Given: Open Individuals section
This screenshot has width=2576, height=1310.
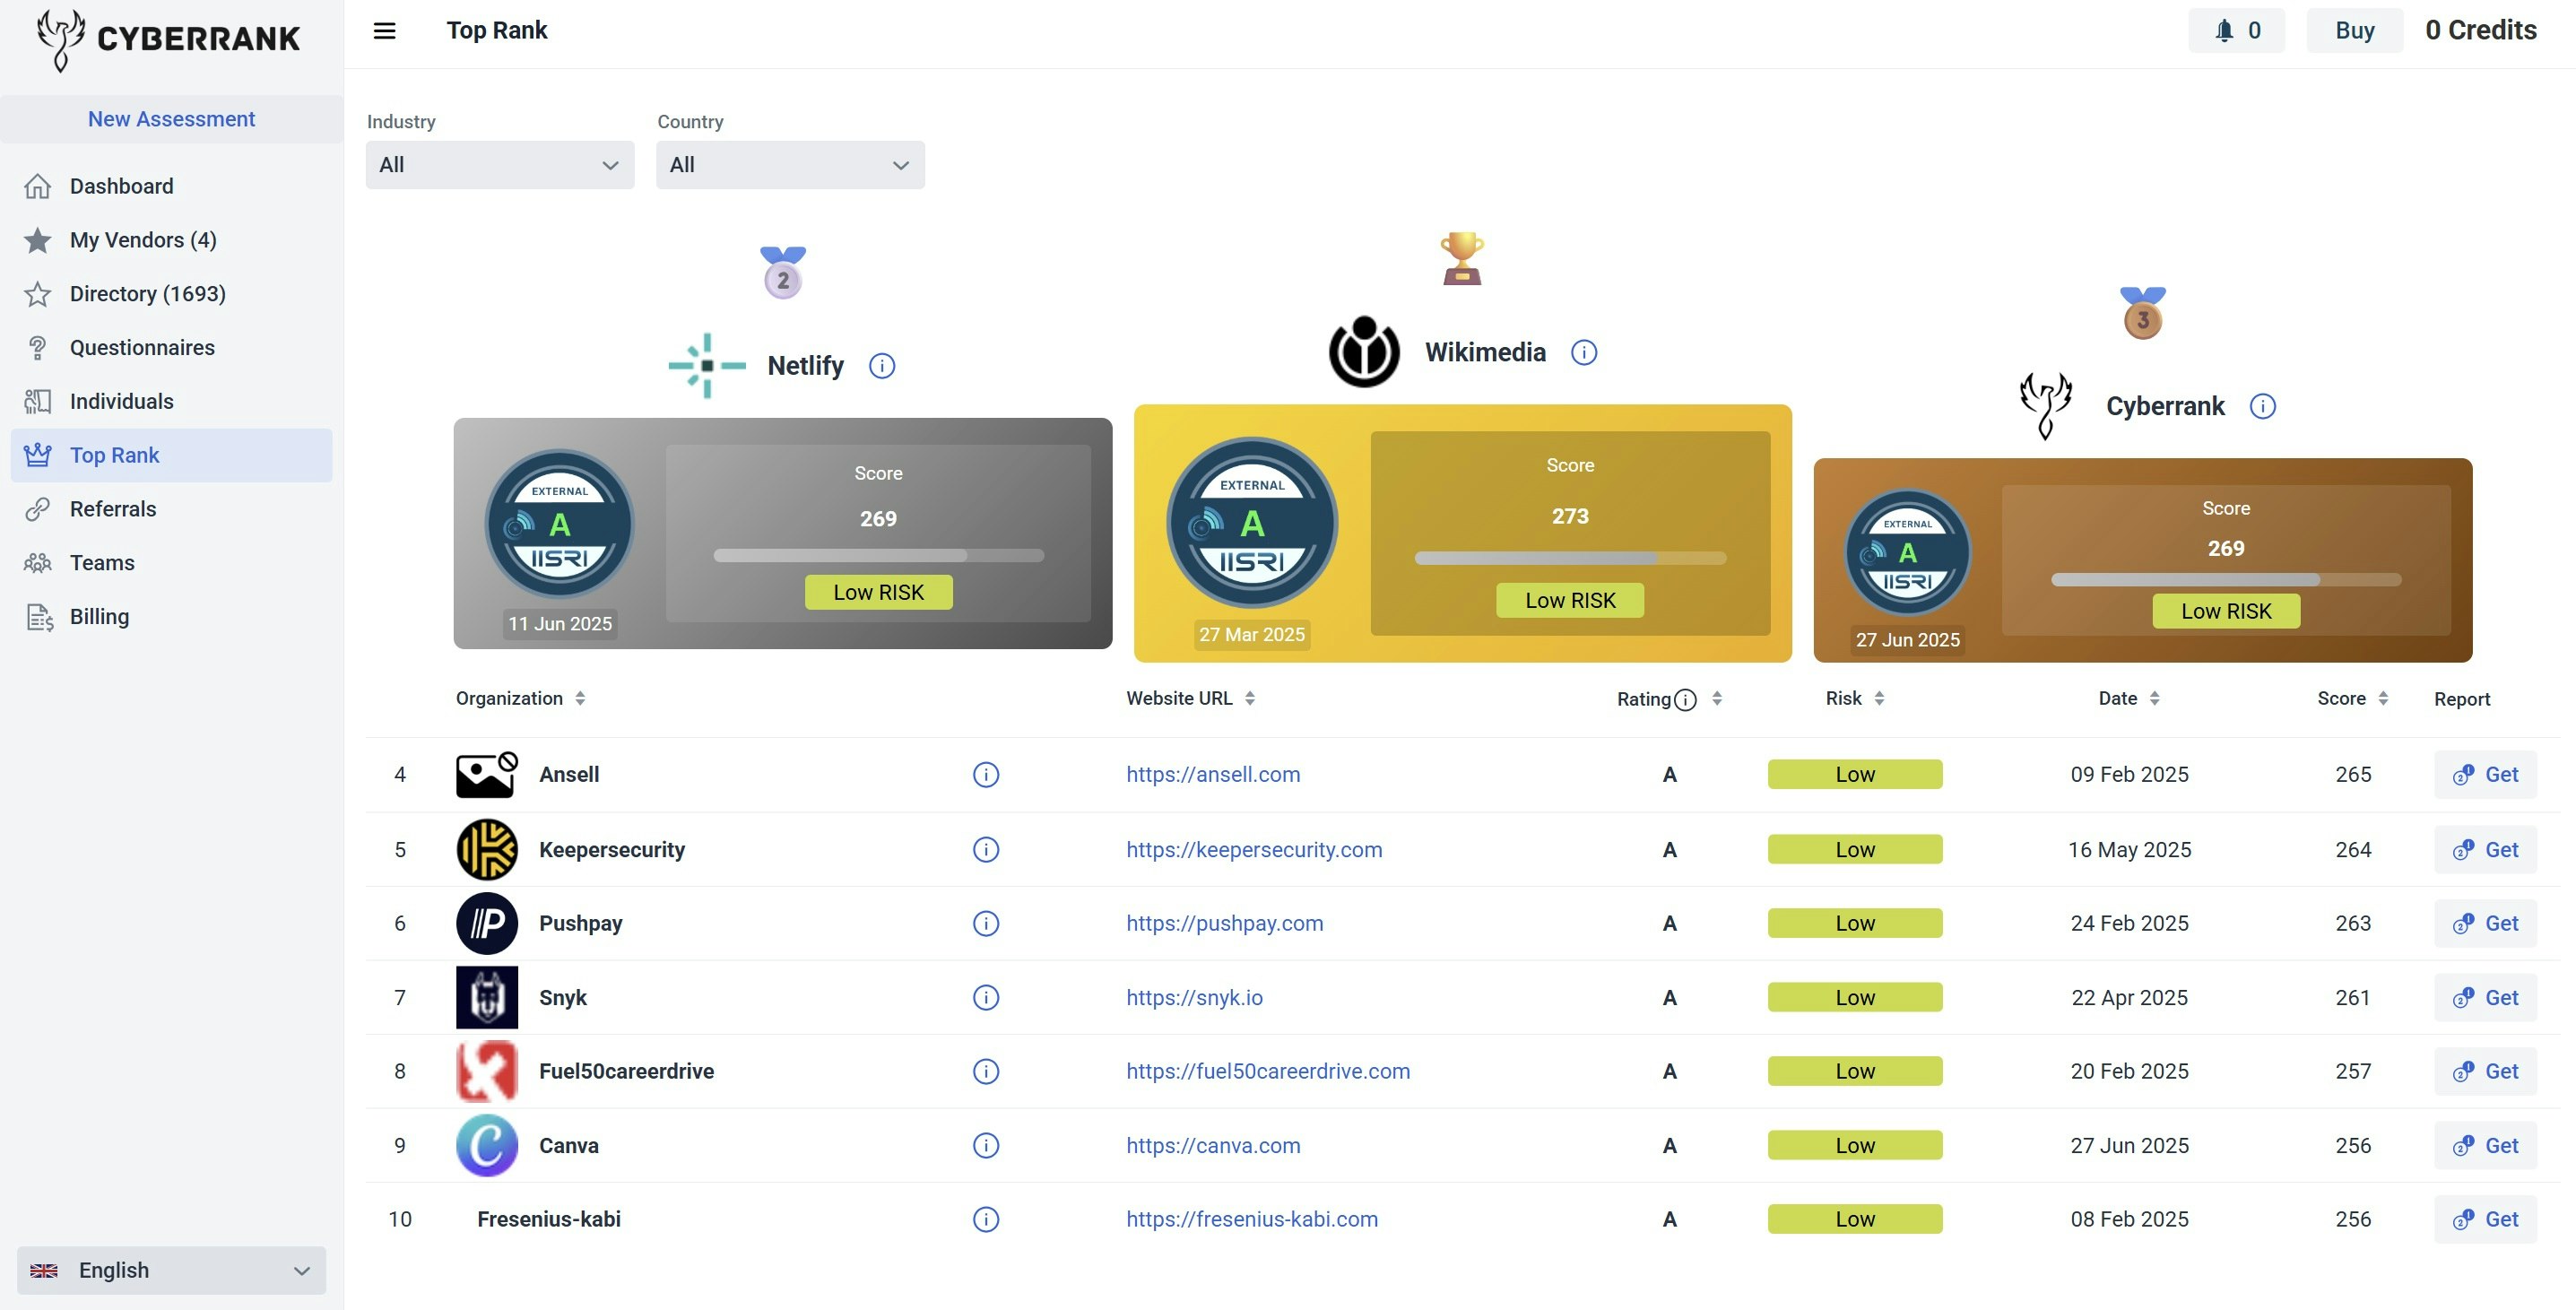Looking at the screenshot, I should coord(171,402).
